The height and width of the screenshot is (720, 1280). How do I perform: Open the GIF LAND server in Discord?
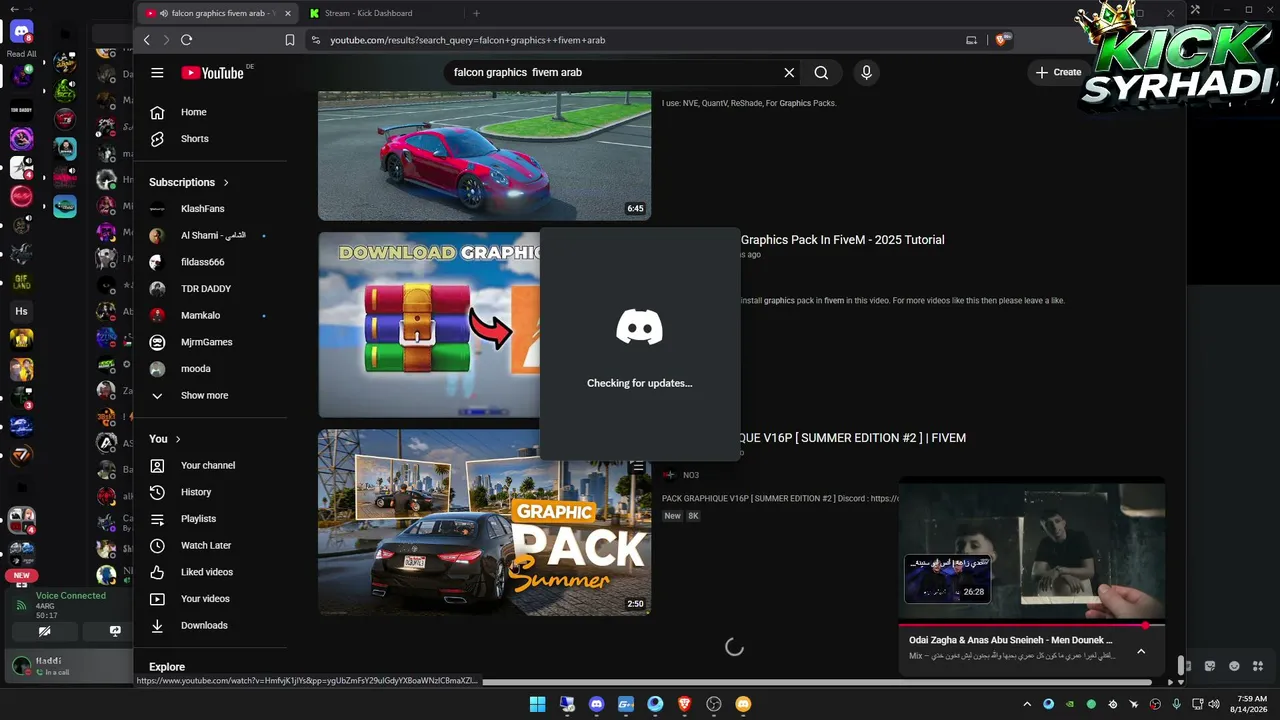21,282
